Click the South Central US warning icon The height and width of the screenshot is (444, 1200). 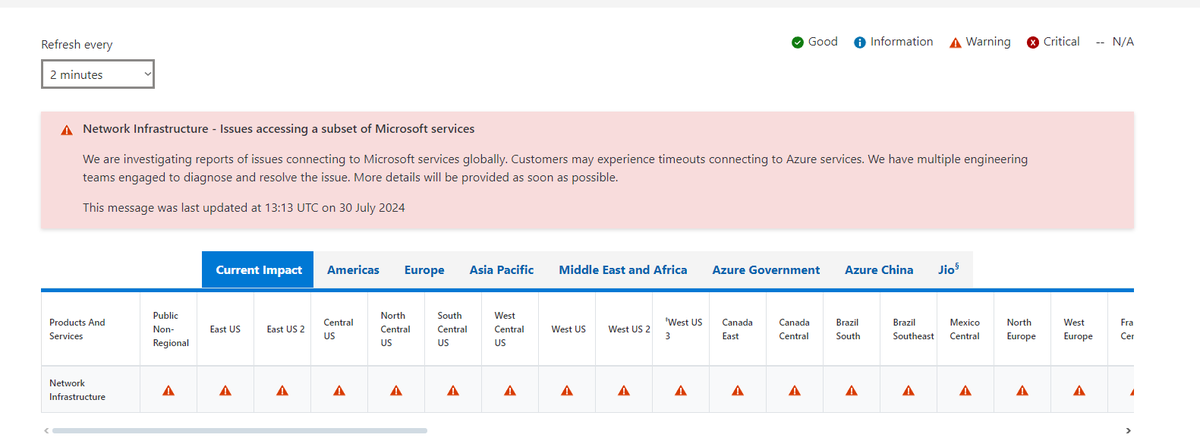click(453, 391)
